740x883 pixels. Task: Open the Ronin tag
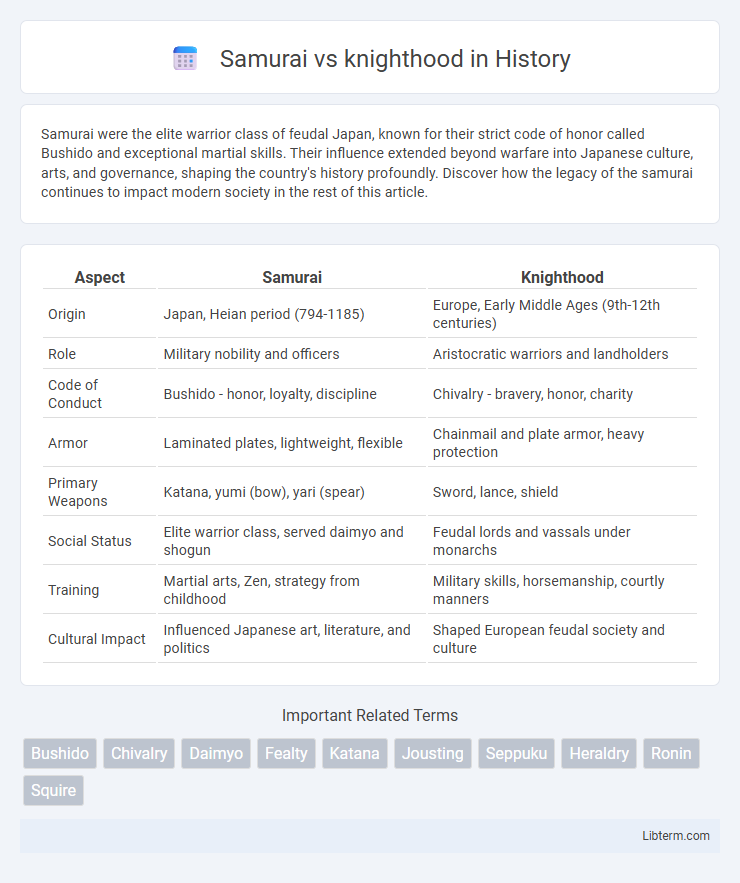(x=671, y=753)
